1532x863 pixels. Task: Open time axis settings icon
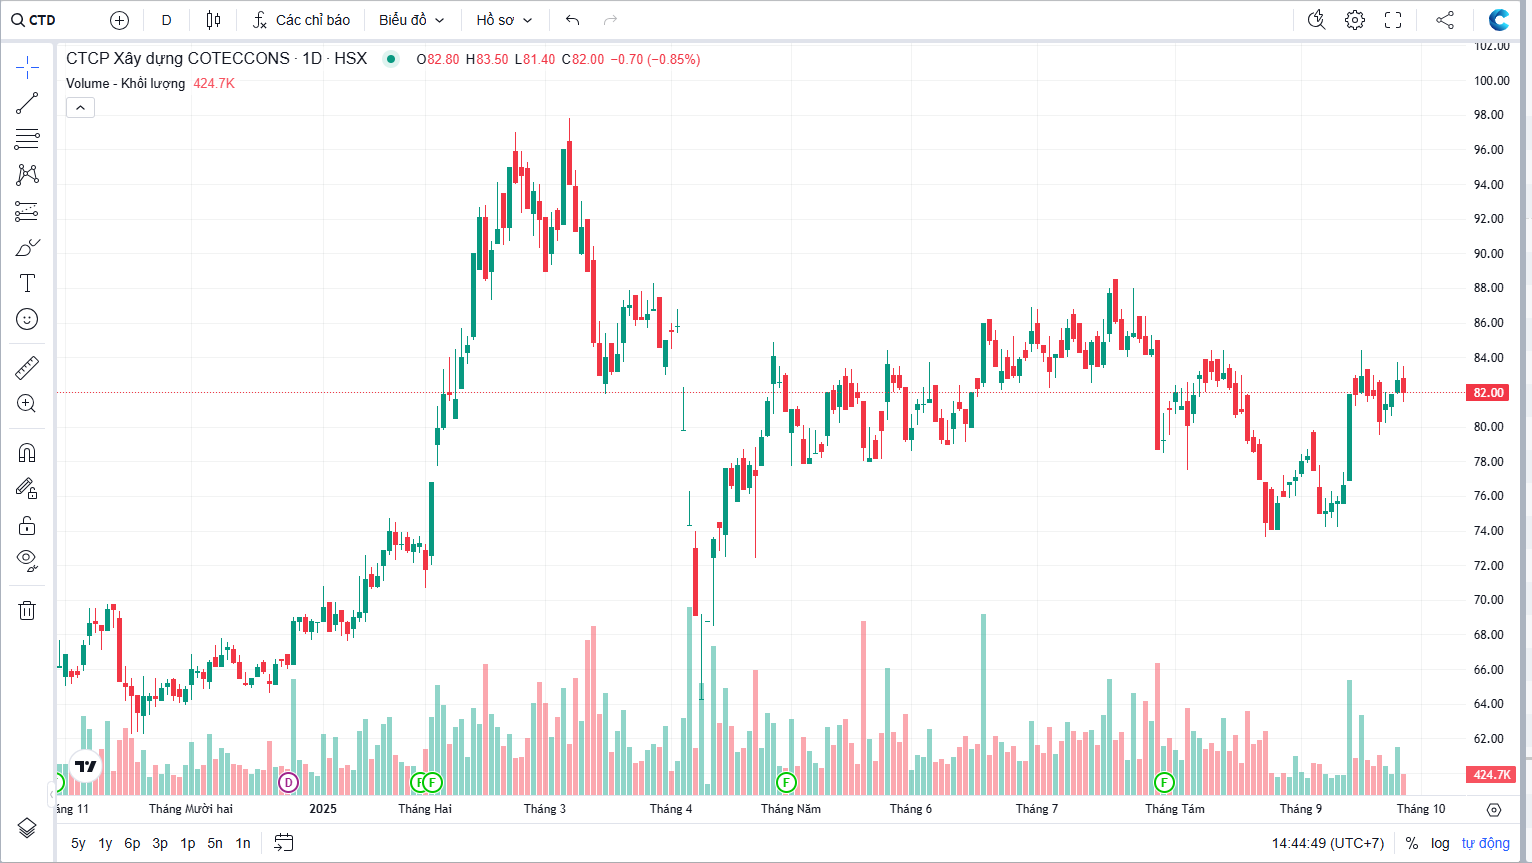click(1494, 809)
